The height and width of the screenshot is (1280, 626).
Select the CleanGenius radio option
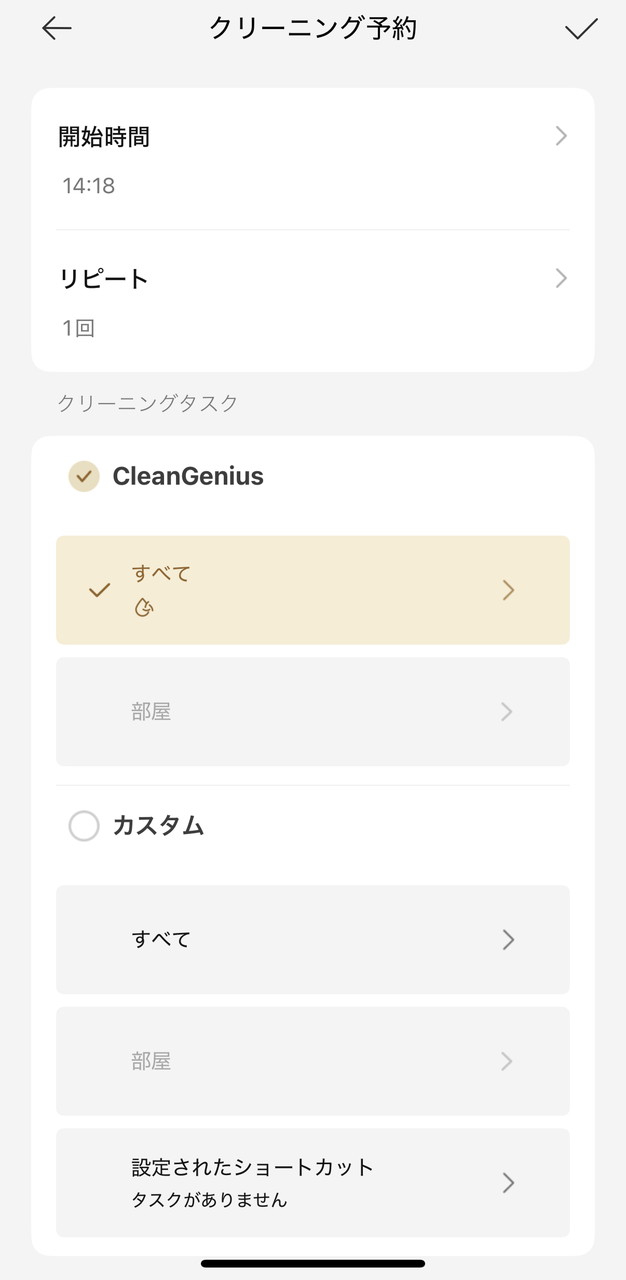click(x=84, y=477)
